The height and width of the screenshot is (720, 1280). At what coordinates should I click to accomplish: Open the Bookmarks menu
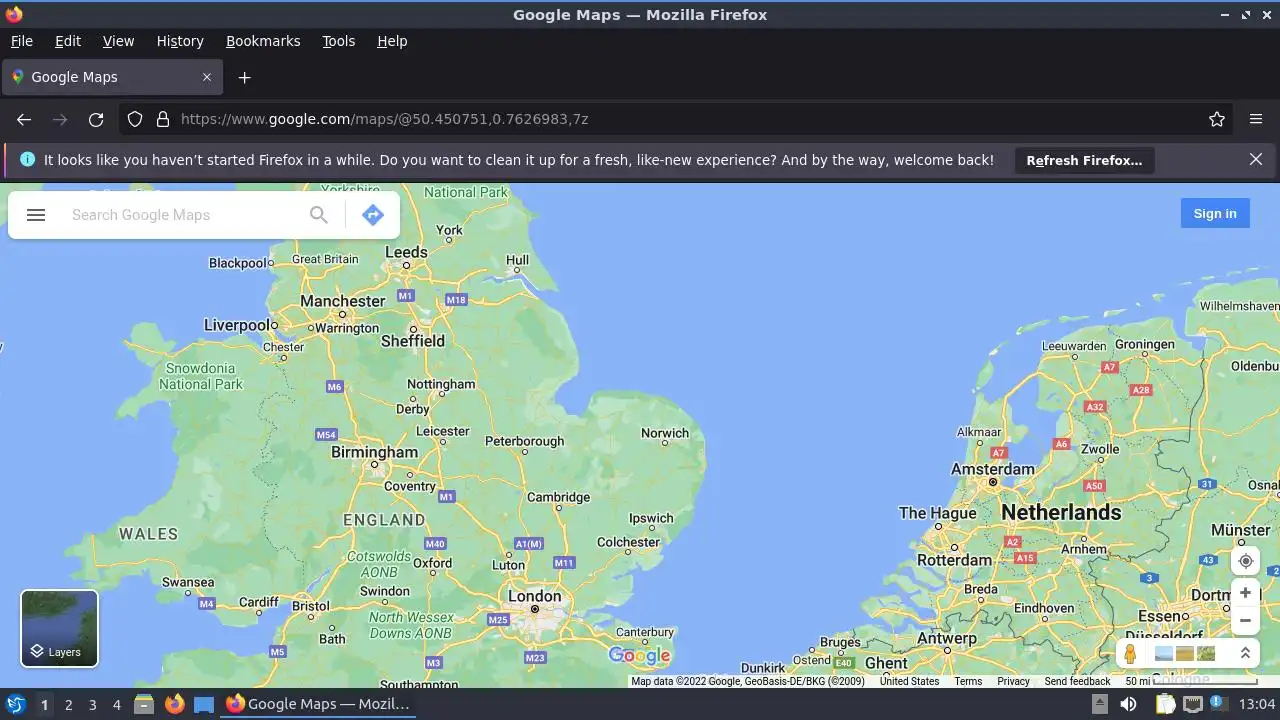tap(263, 41)
